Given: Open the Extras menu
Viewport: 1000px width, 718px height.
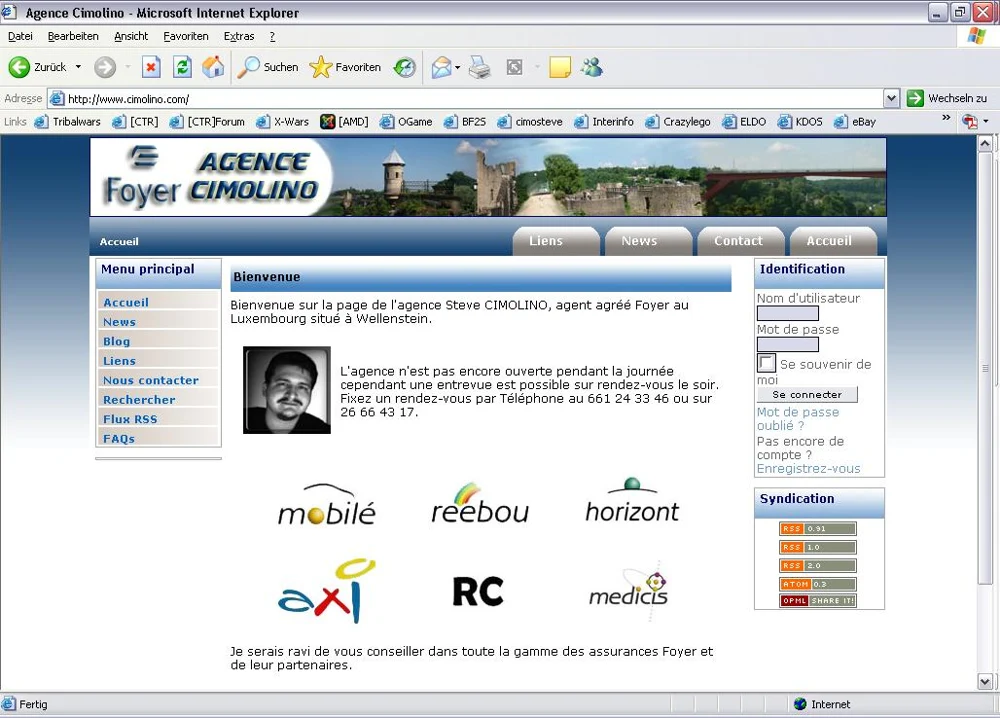Looking at the screenshot, I should click(x=239, y=36).
